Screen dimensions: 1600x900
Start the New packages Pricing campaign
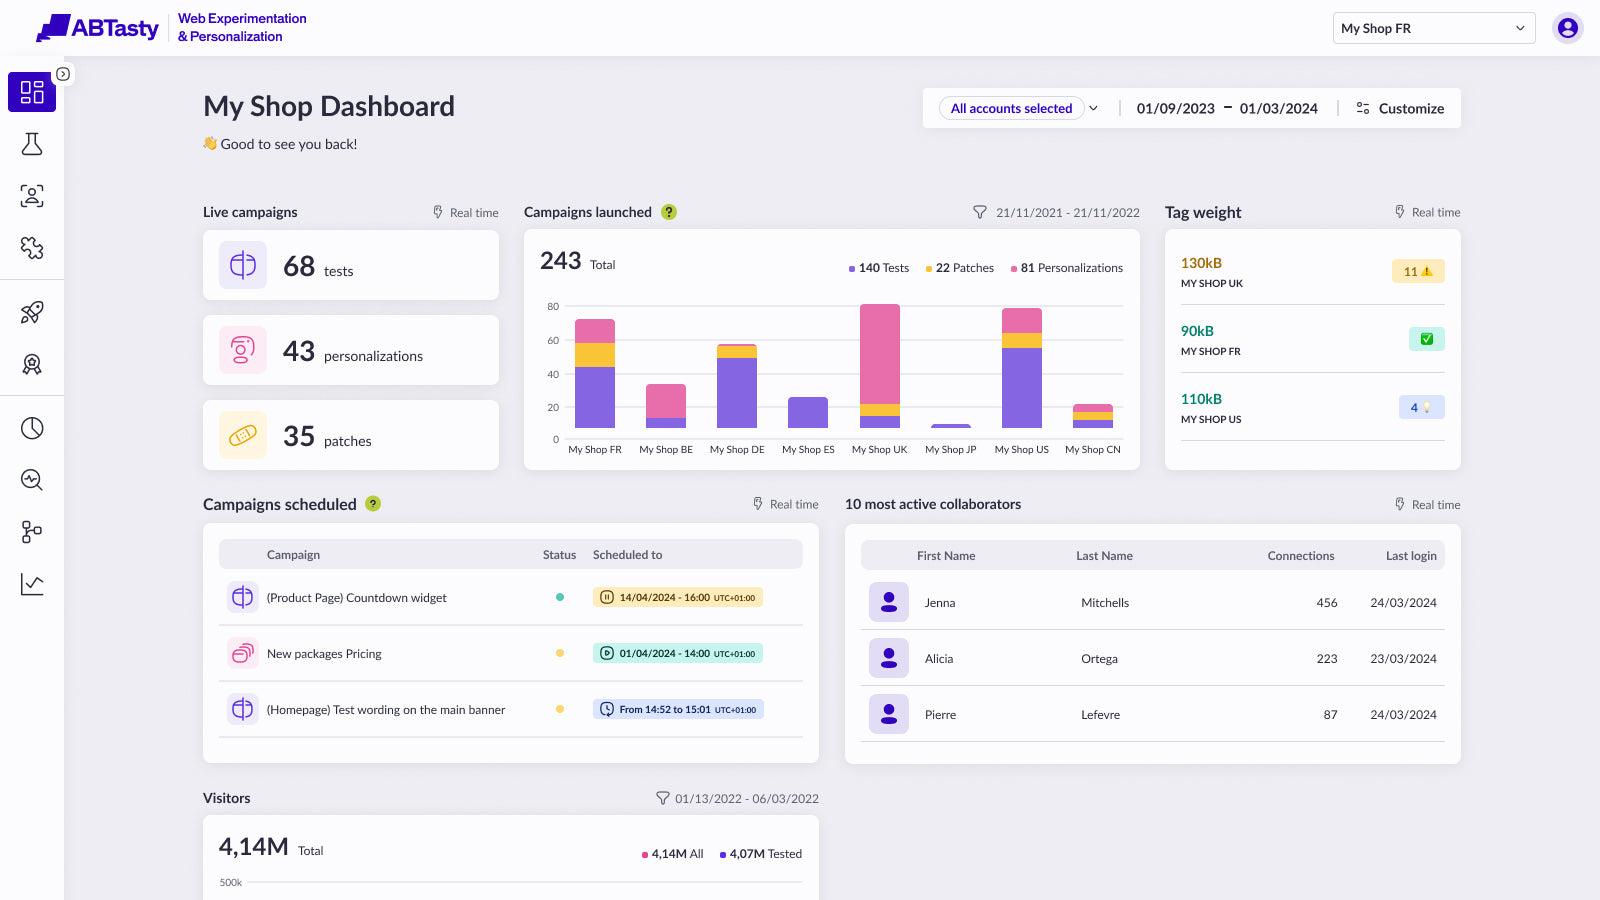point(606,653)
